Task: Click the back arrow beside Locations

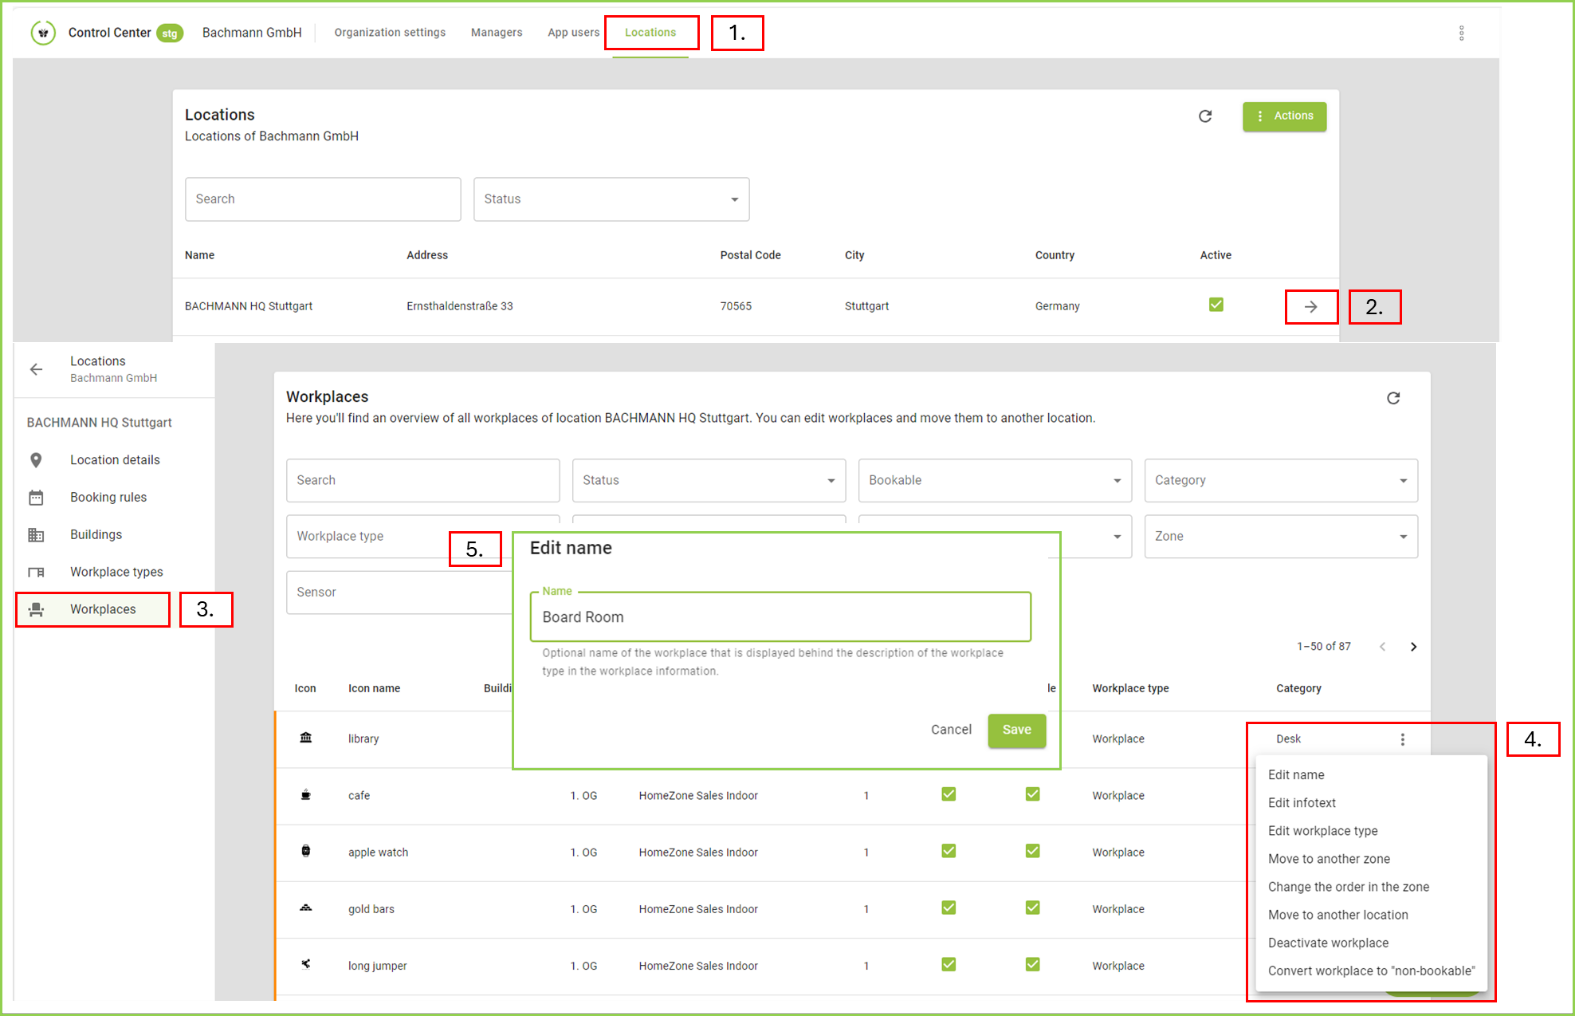Action: click(x=36, y=369)
